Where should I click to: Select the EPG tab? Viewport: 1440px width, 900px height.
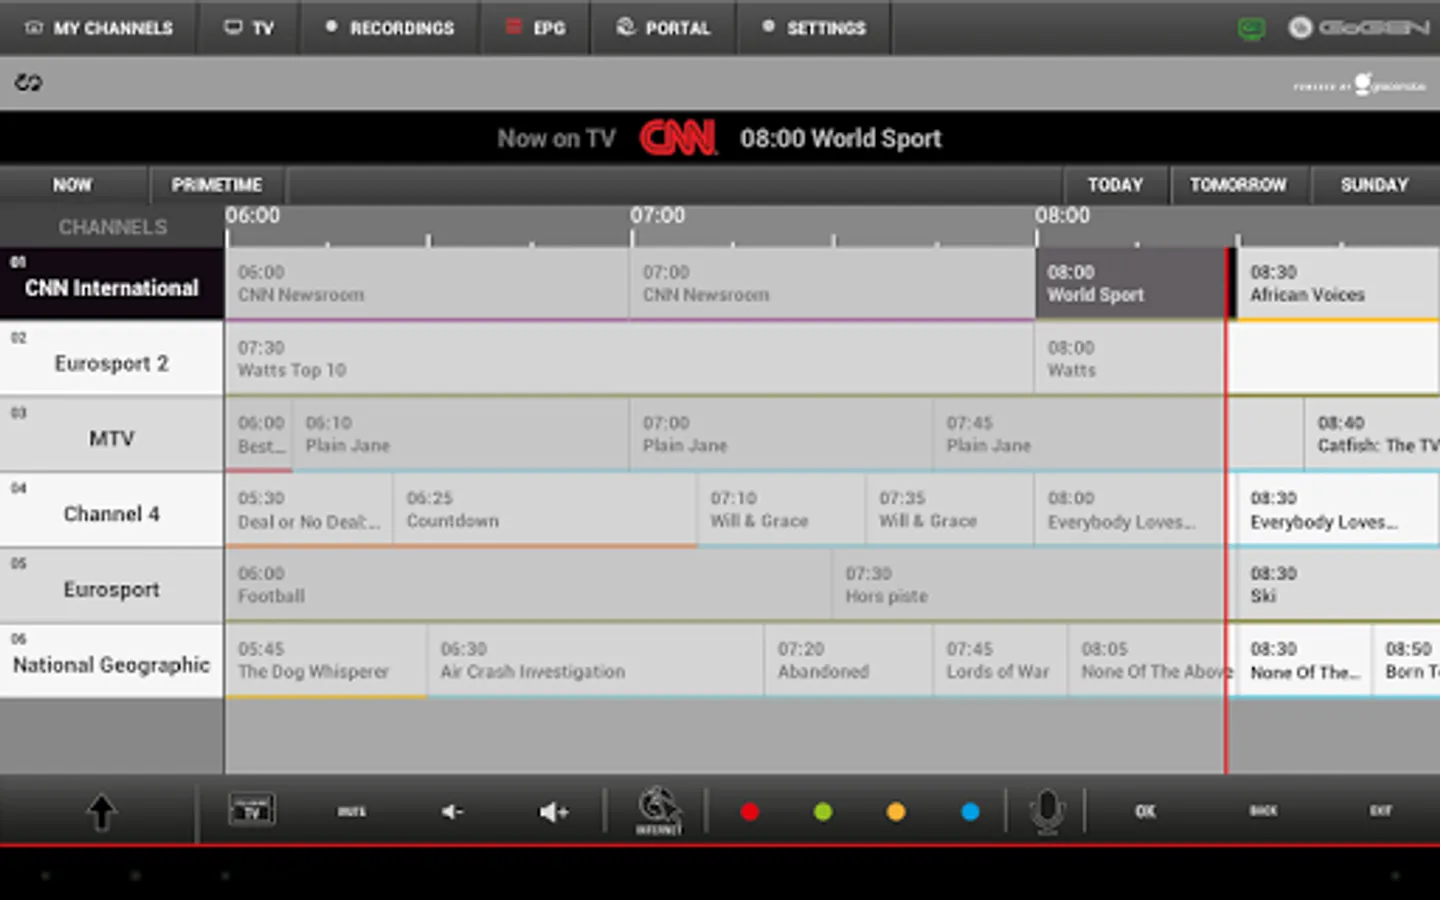pos(535,28)
